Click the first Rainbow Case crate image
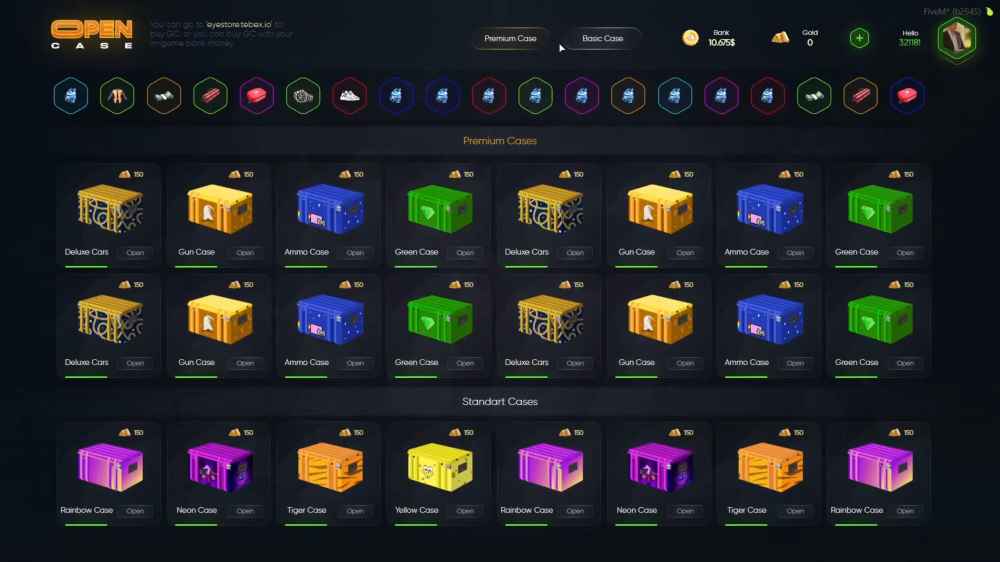Viewport: 1000px width, 562px height. [x=110, y=468]
